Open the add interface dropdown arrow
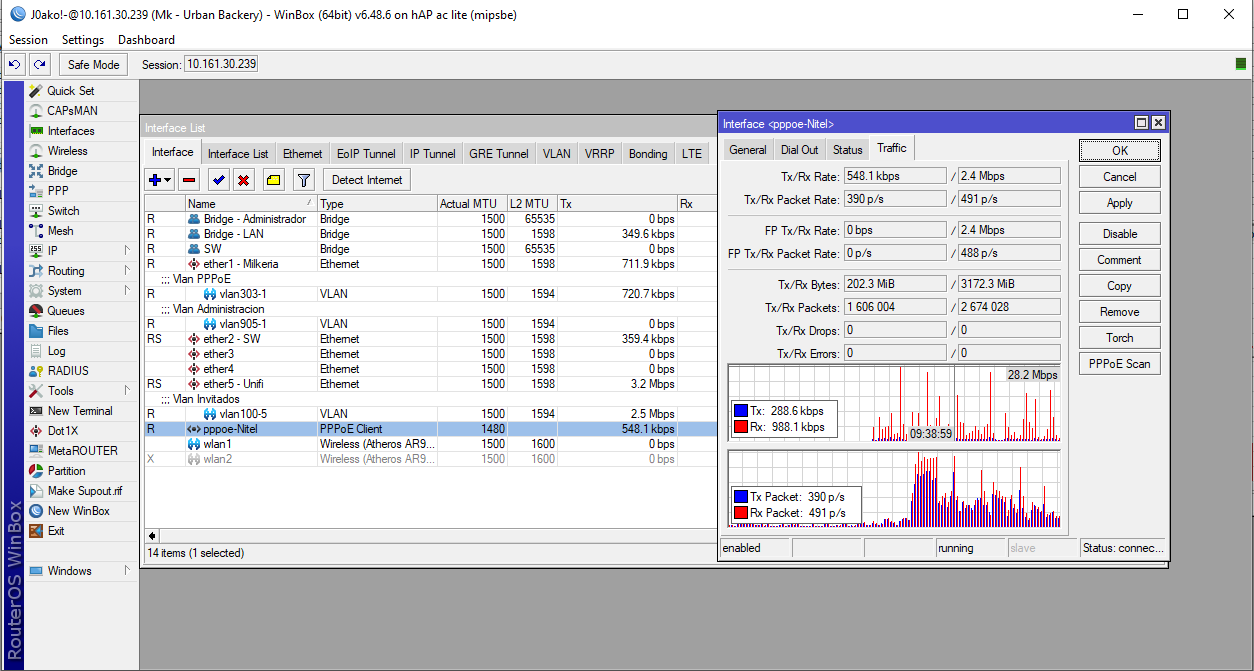Viewport: 1254px width, 671px height. [x=167, y=180]
